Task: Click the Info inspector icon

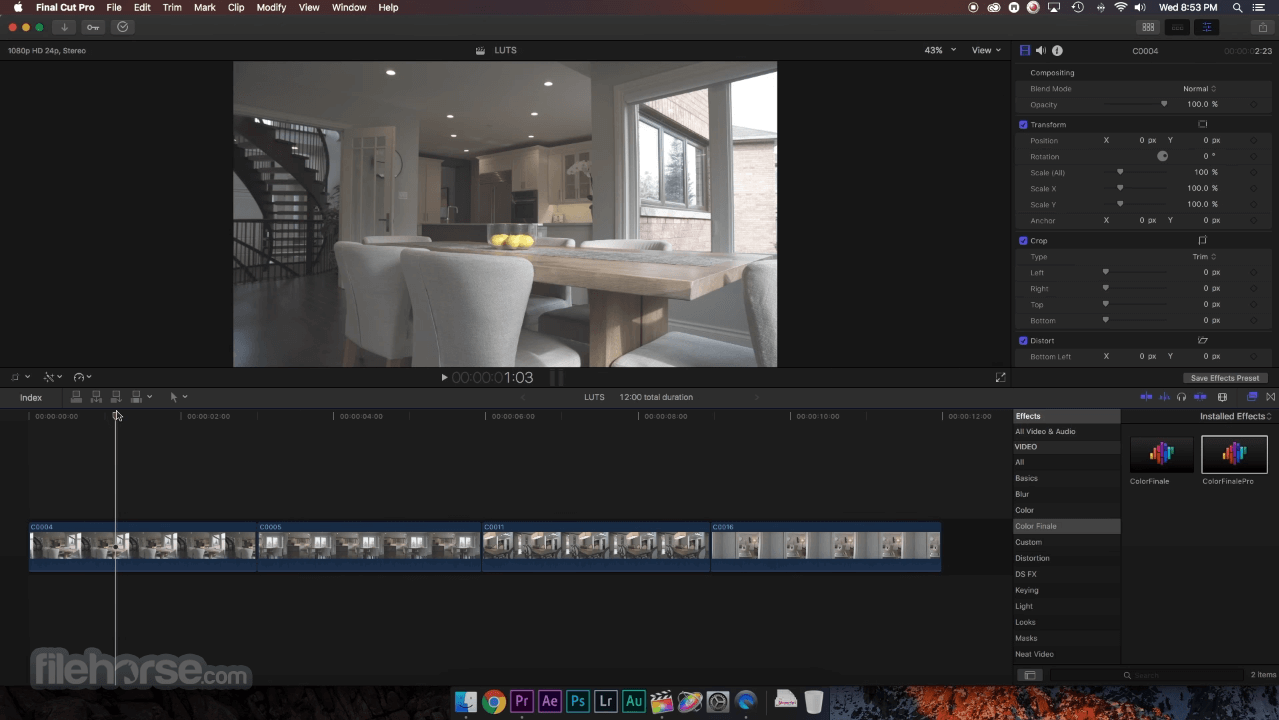Action: click(x=1057, y=50)
